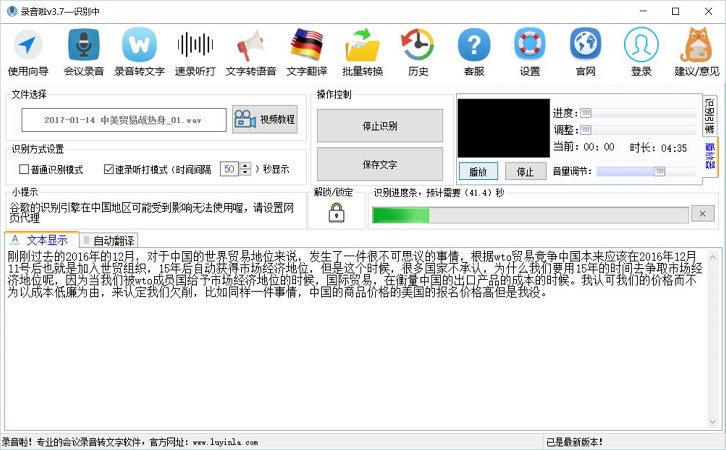Enable 普通识别模式 checkbox

coord(25,170)
